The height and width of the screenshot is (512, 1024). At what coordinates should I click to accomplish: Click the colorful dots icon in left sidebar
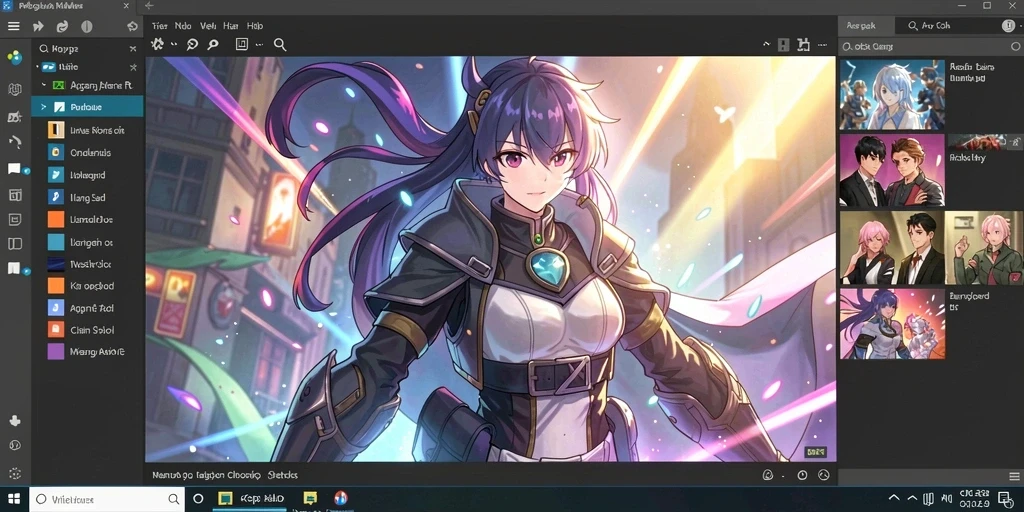pos(14,58)
